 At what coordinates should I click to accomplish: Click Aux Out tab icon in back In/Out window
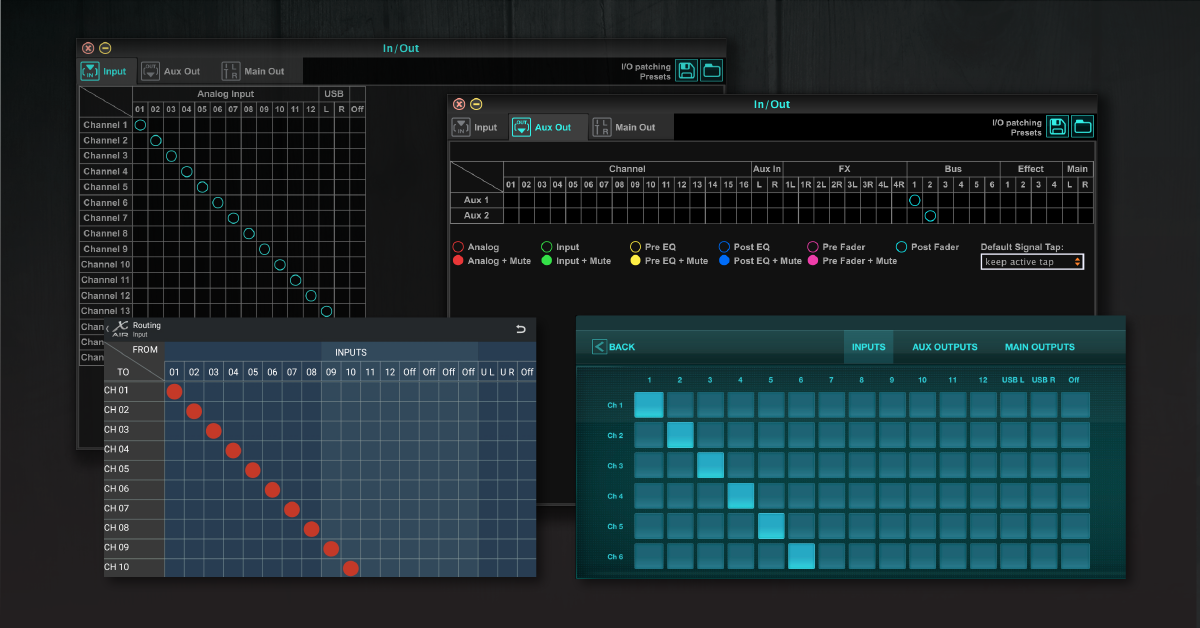[150, 71]
